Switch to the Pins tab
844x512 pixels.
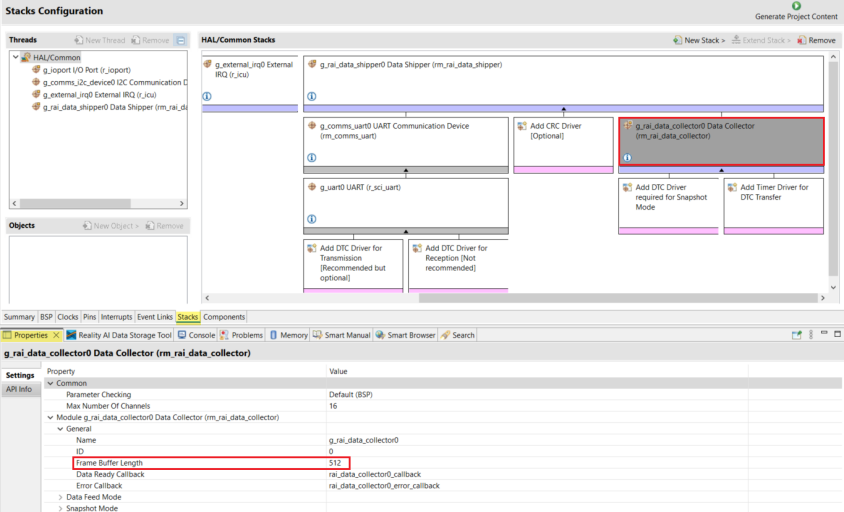tap(89, 317)
